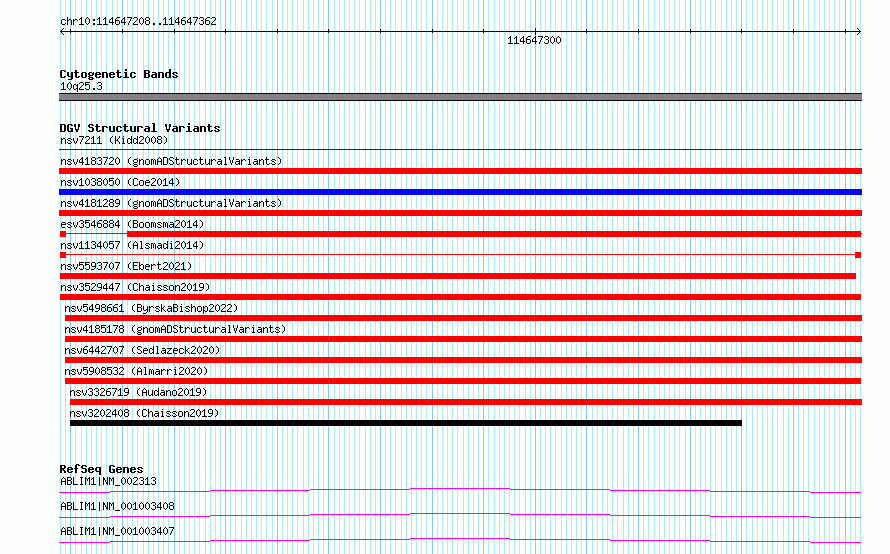The image size is (890, 554).
Task: Open variant nsv4185178 (gnomADStructuralVariants)
Action: pos(175,329)
